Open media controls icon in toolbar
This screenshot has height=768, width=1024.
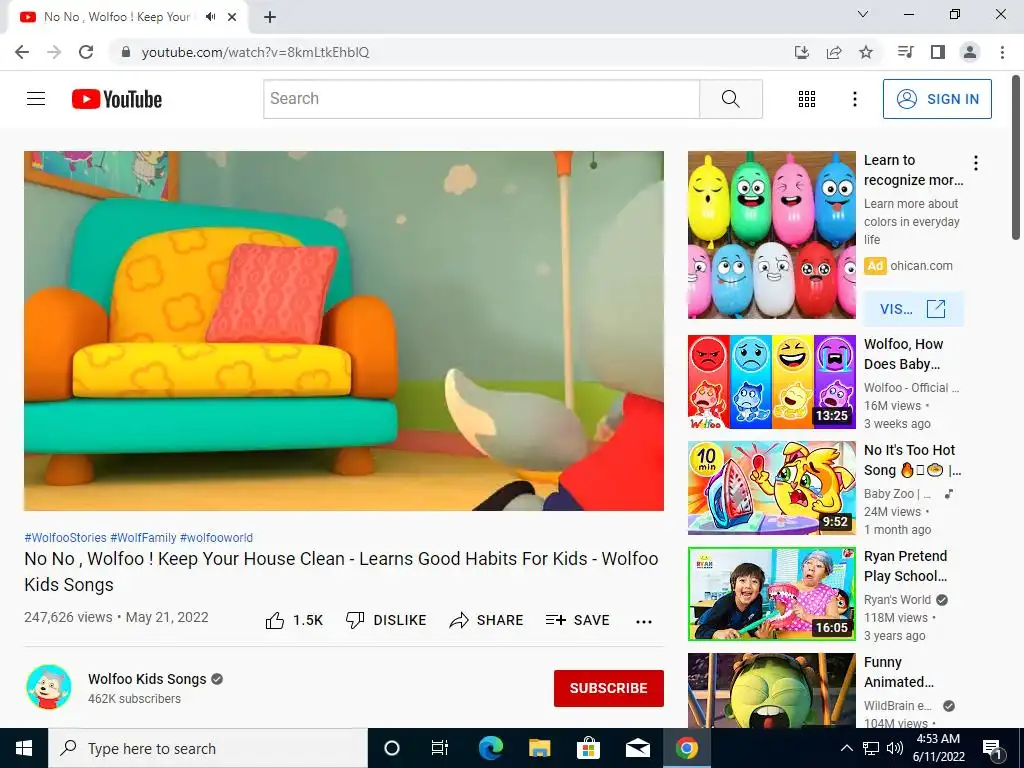[x=905, y=52]
